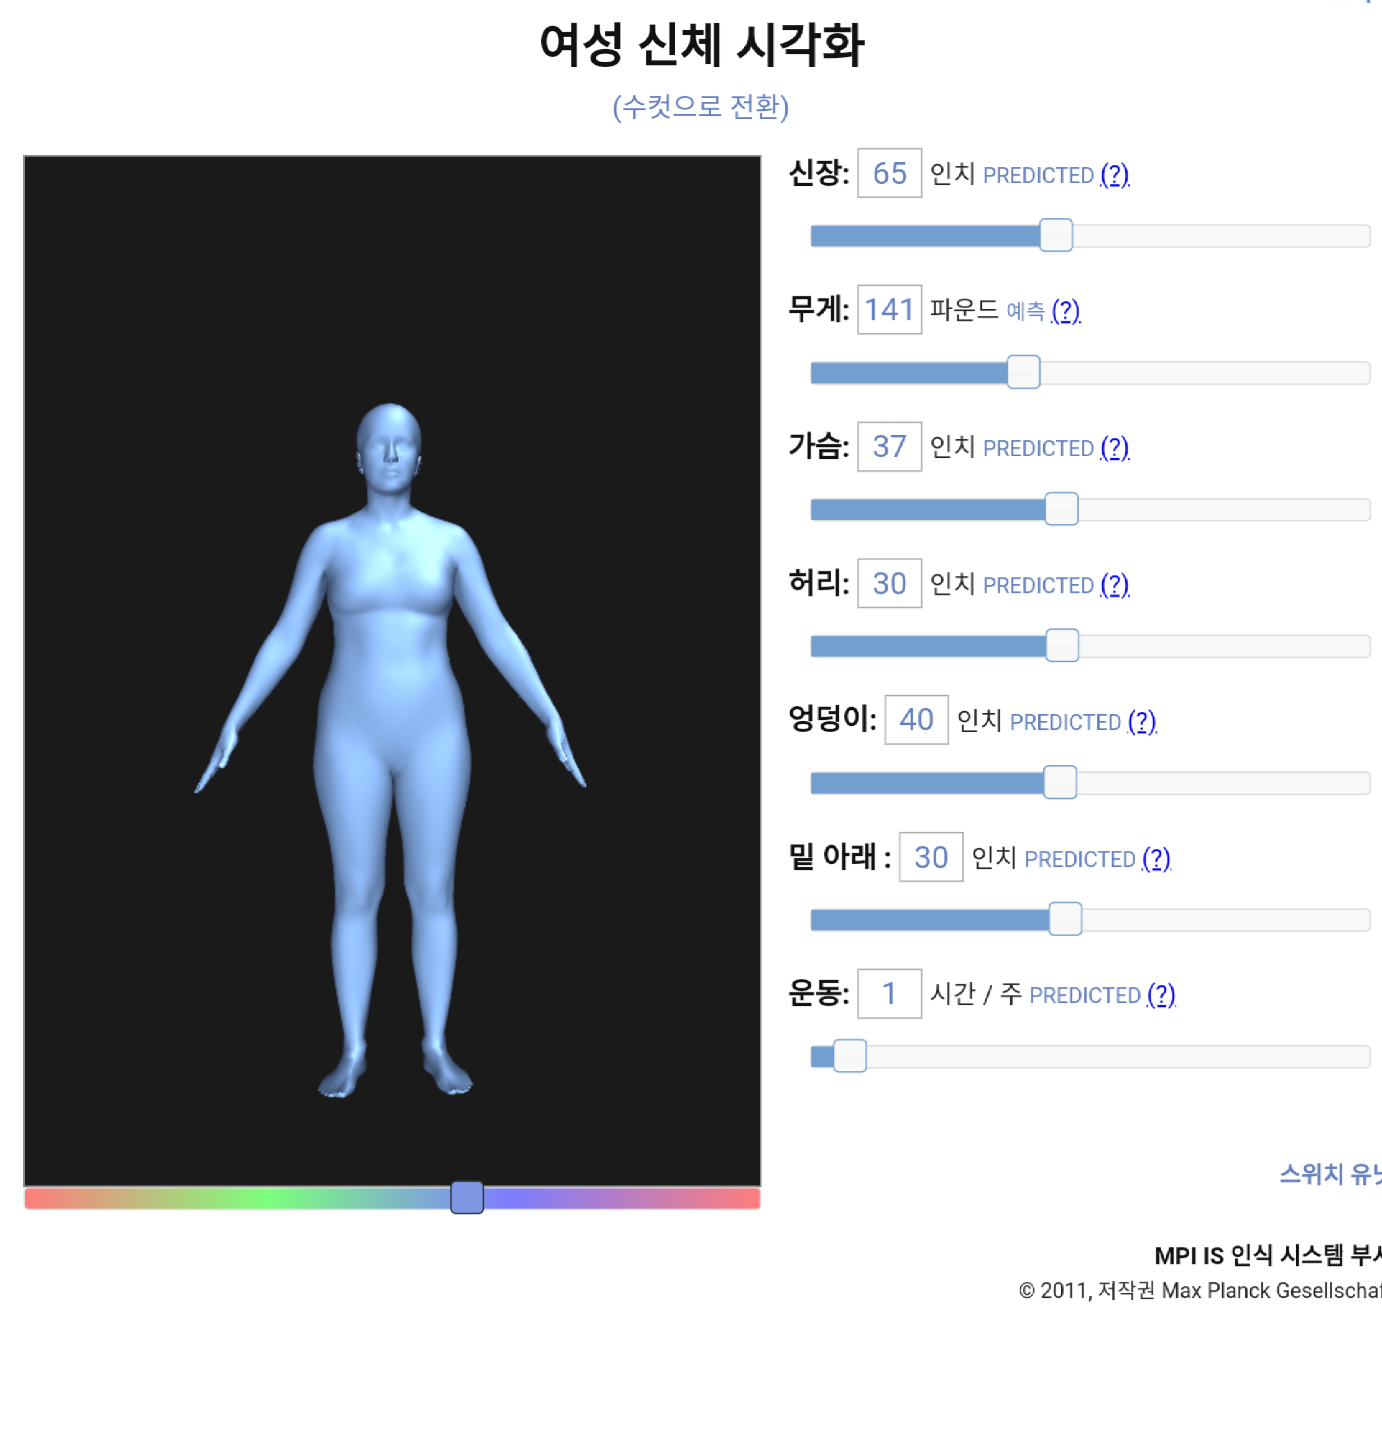Toggle the PREDICTED label beside 엉덩이

(1065, 722)
